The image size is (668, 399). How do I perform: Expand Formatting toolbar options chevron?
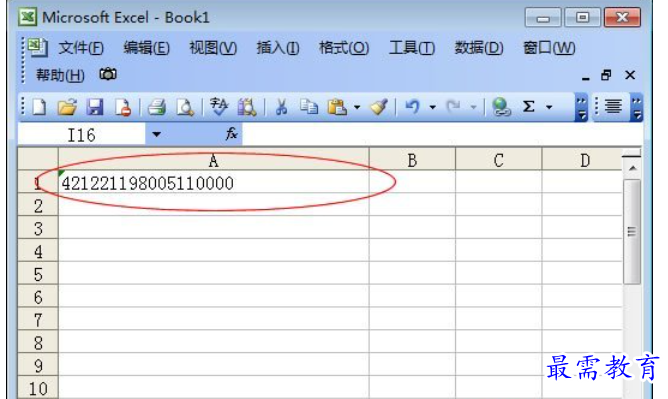(636, 107)
